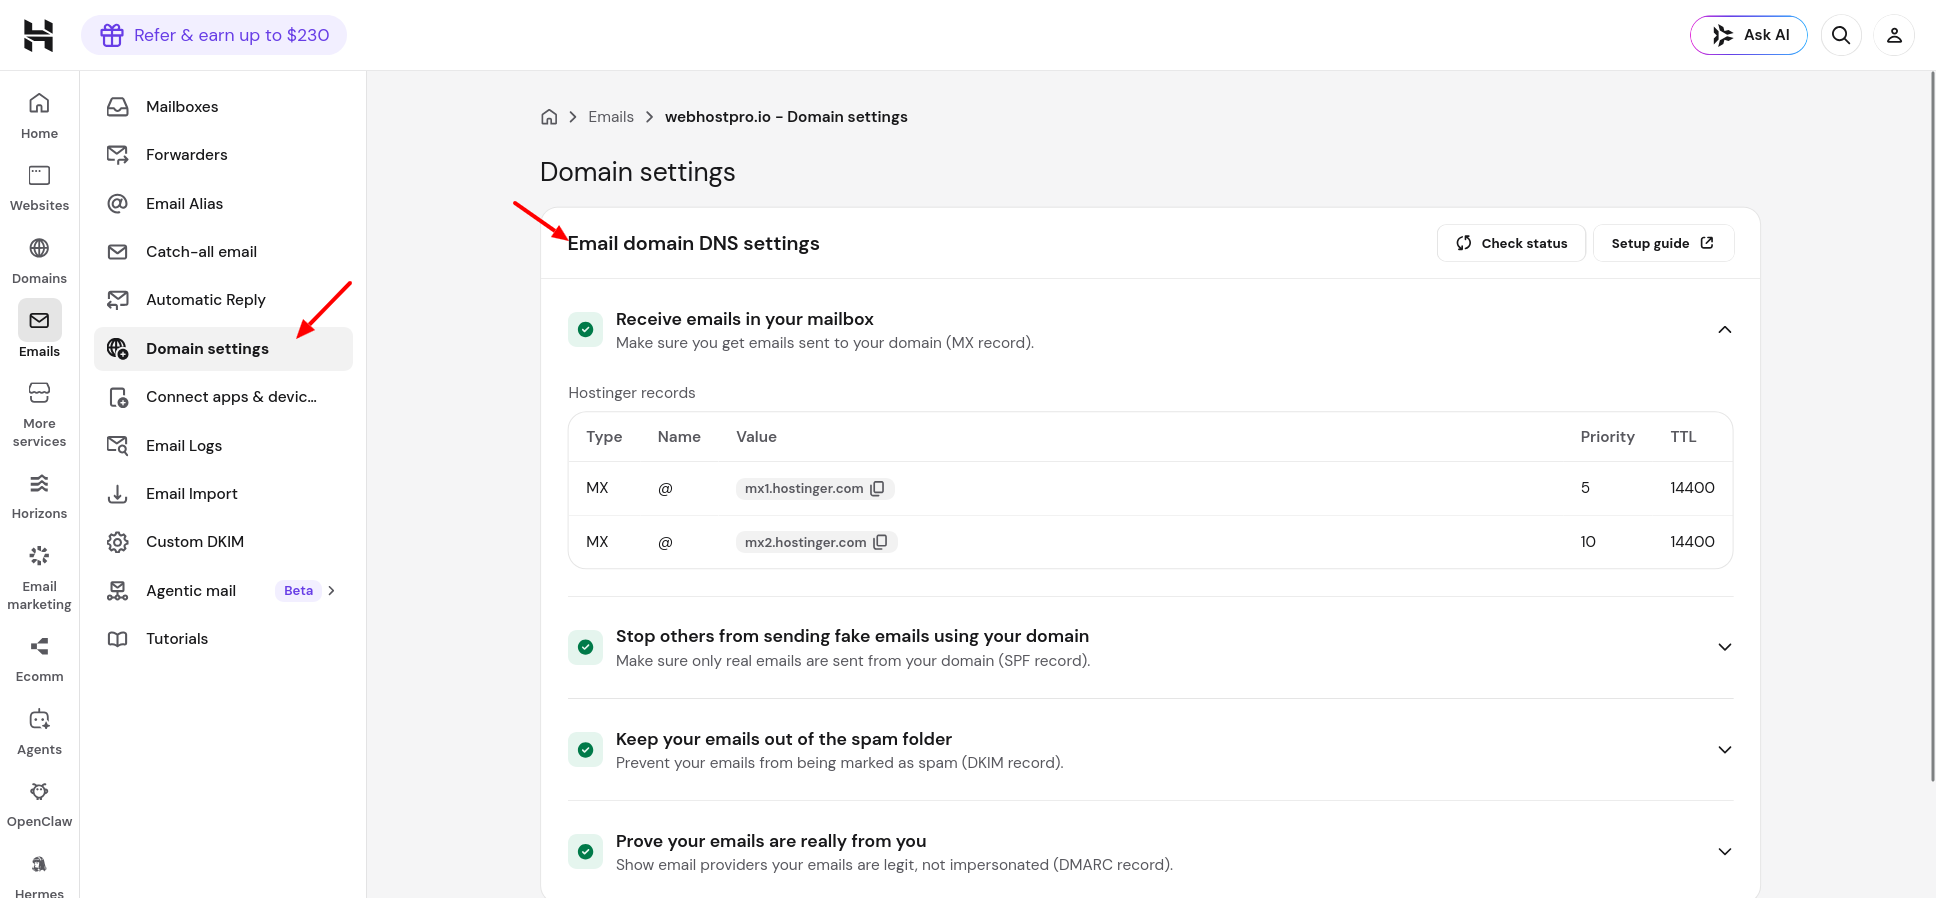1936x898 pixels.
Task: Open Email Logs menu item
Action: click(223, 446)
